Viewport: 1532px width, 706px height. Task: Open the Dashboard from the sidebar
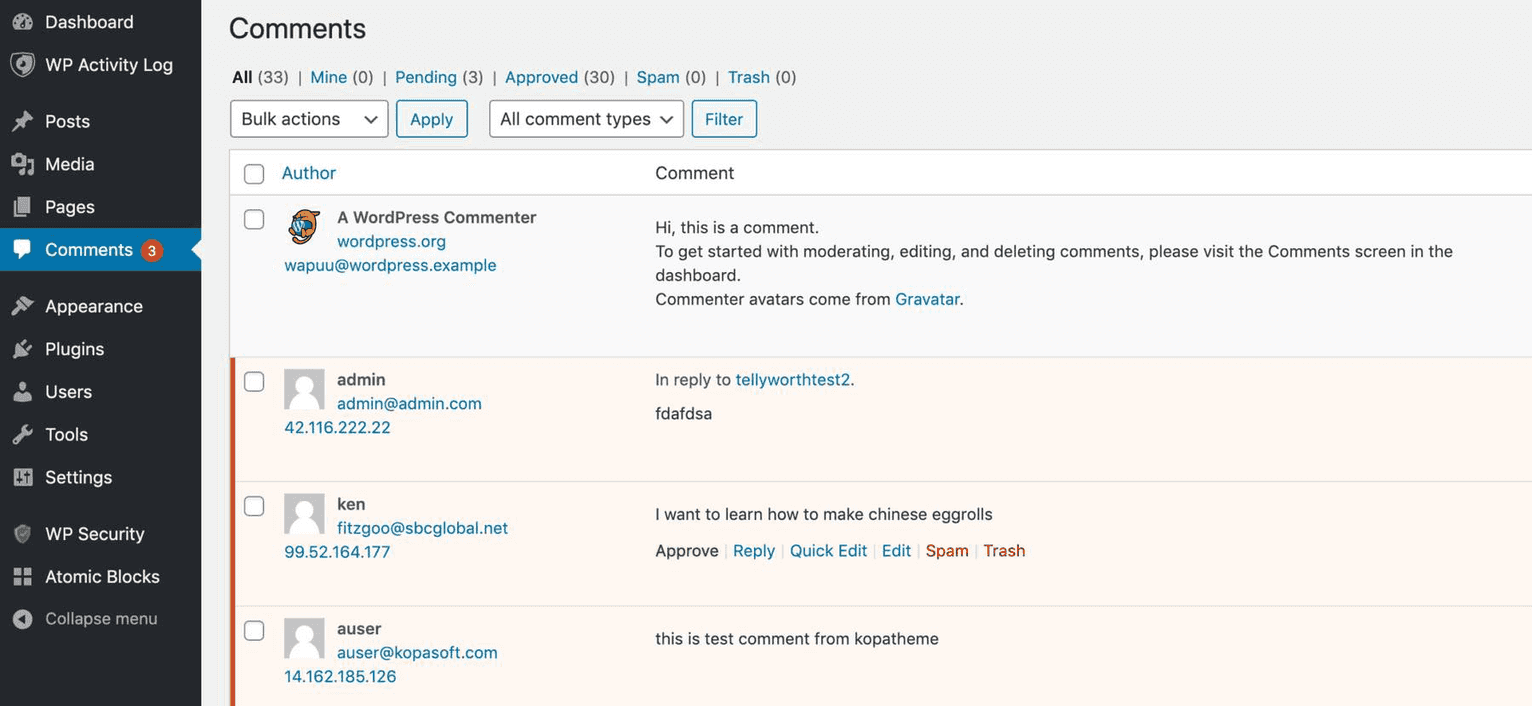88,21
